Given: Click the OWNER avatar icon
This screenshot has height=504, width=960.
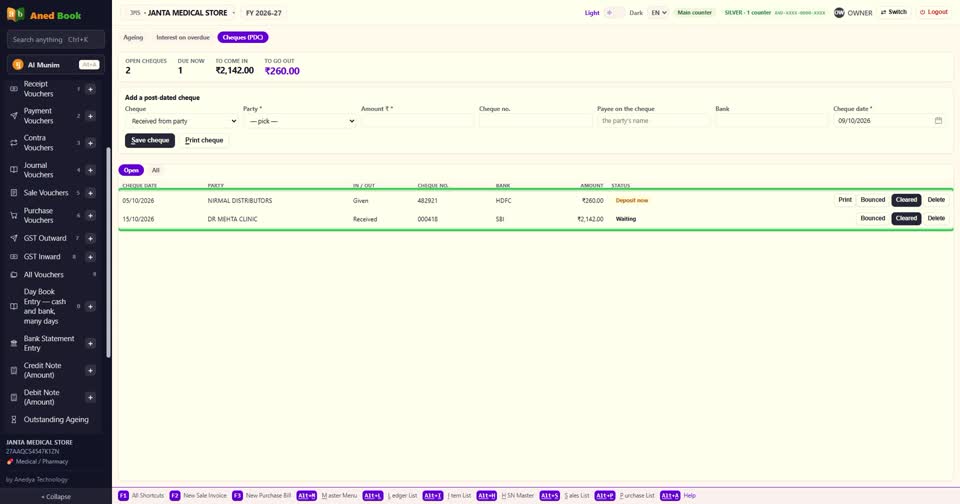Looking at the screenshot, I should (839, 12).
